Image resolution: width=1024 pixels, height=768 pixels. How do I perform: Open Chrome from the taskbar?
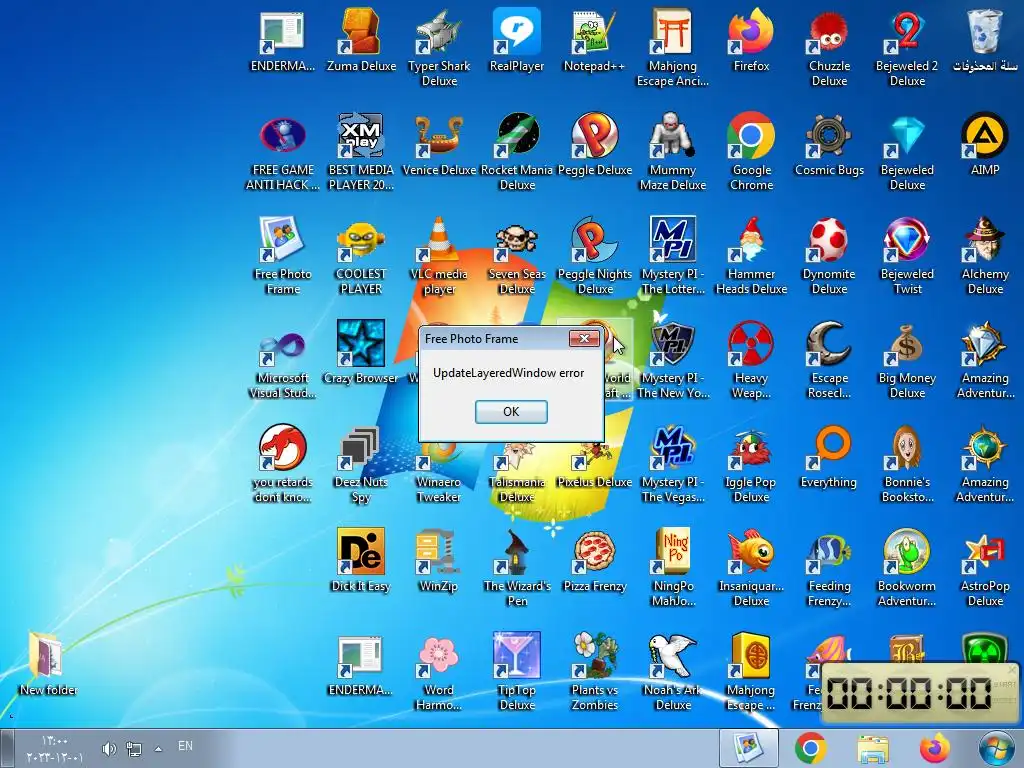coord(810,748)
